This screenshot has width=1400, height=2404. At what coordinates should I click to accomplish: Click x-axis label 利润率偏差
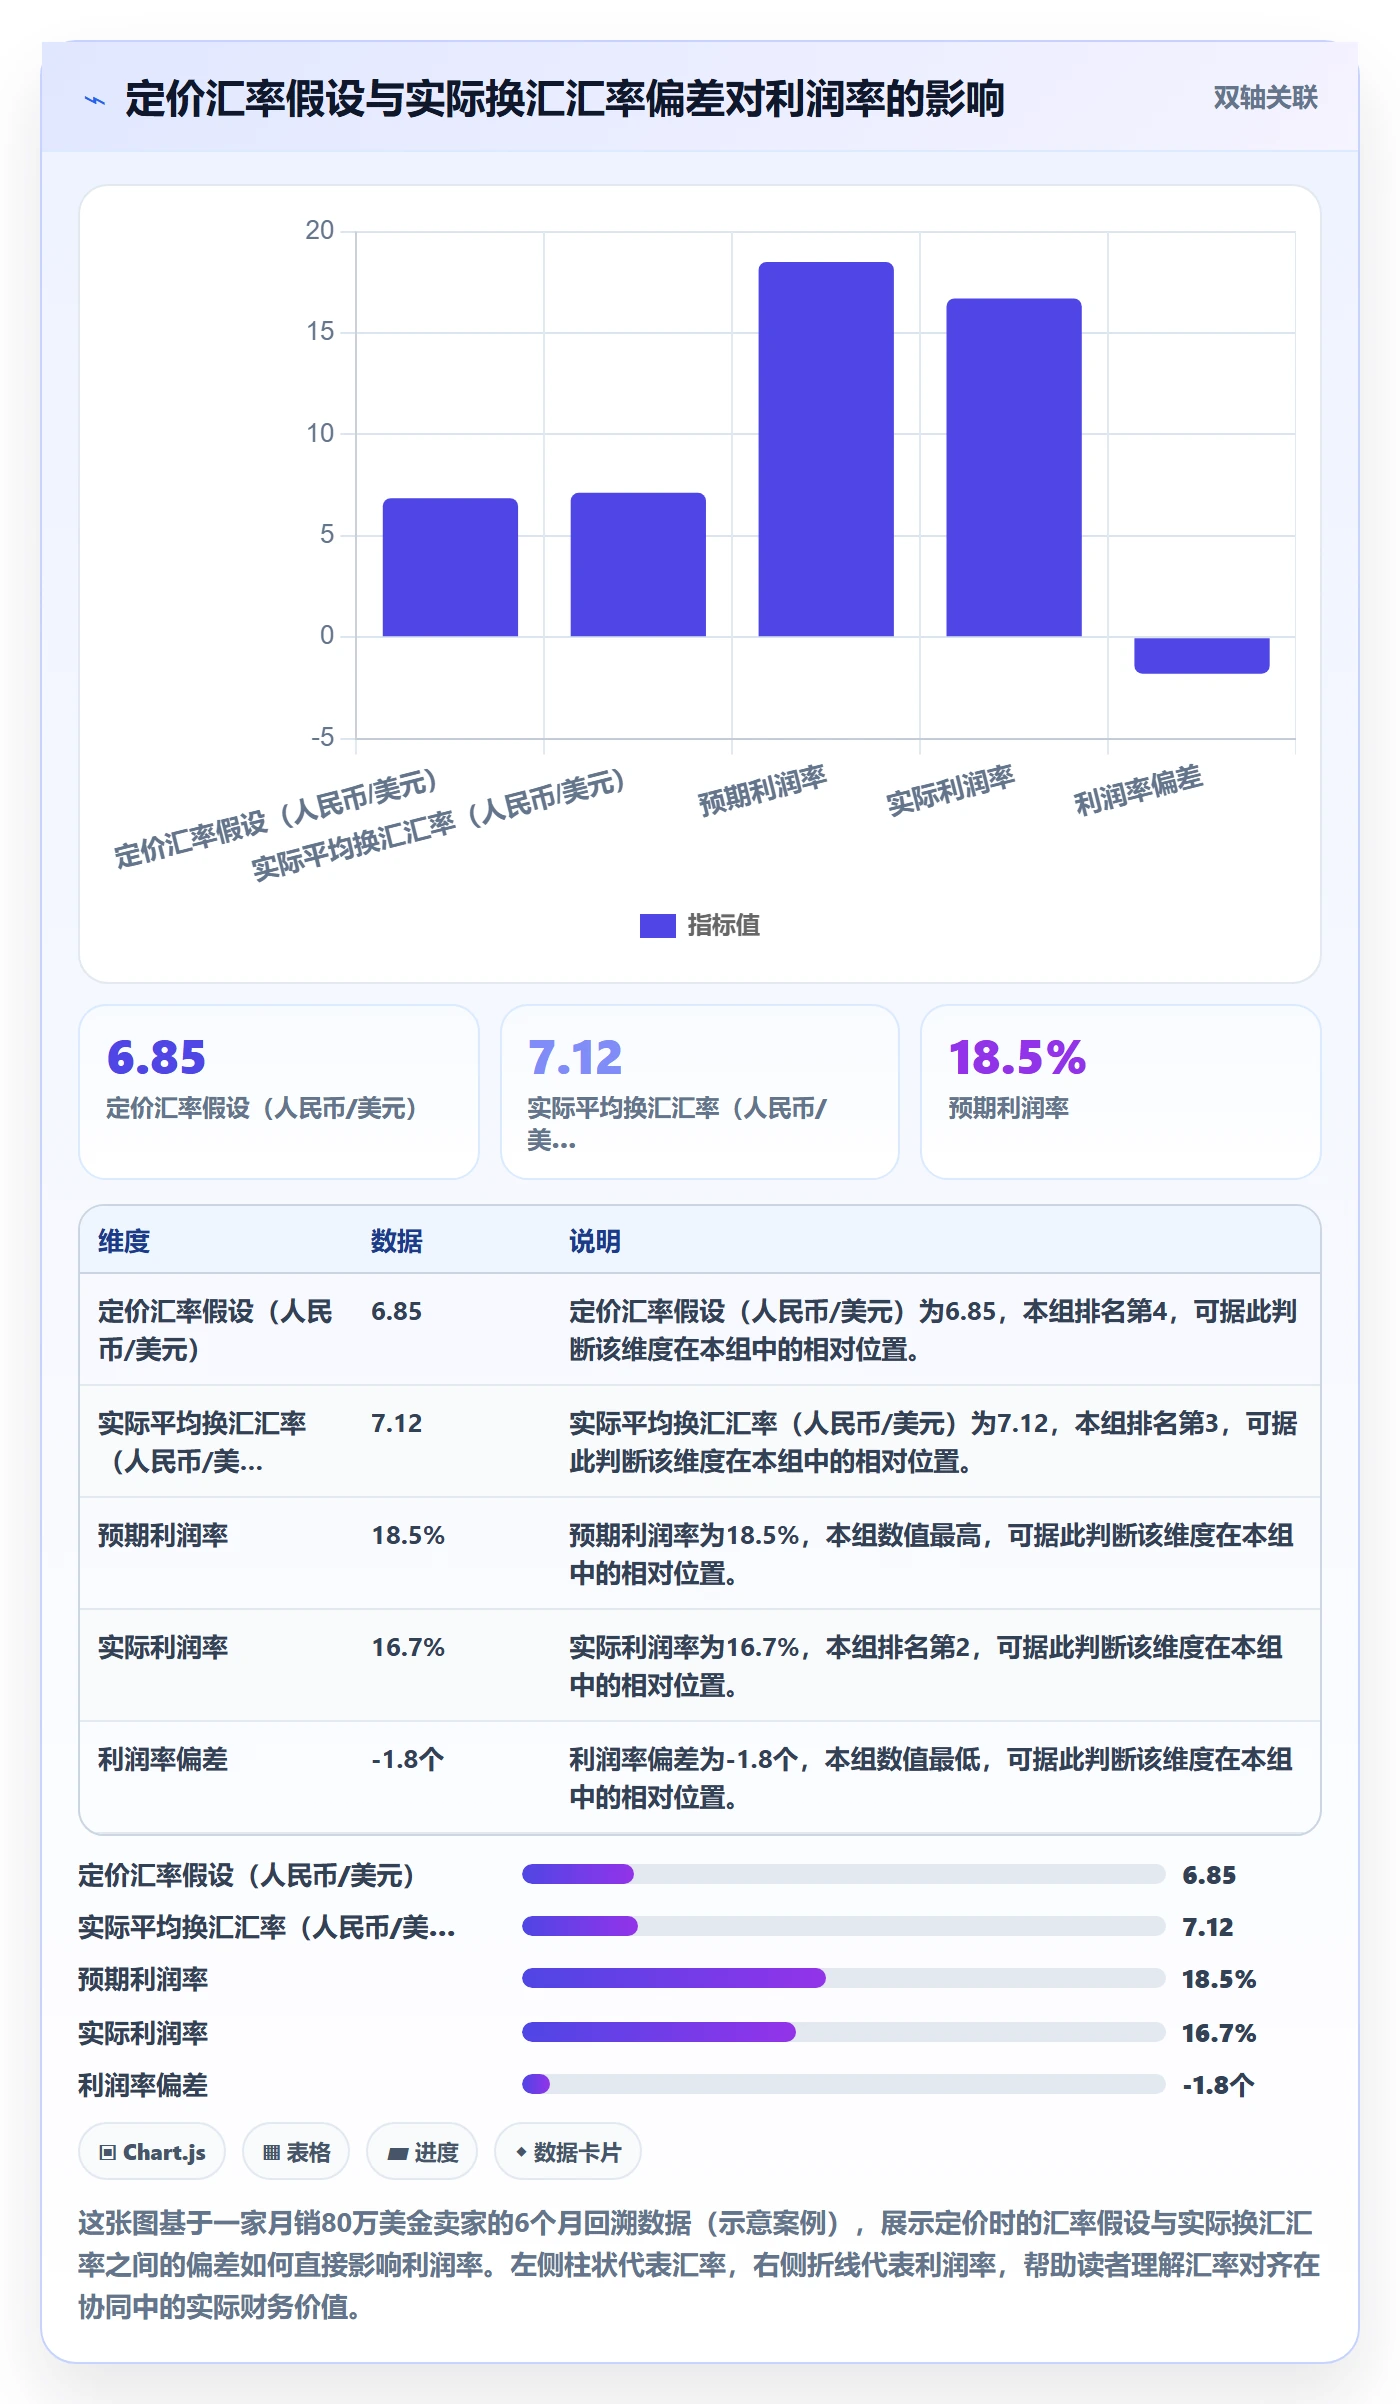pos(1139,790)
